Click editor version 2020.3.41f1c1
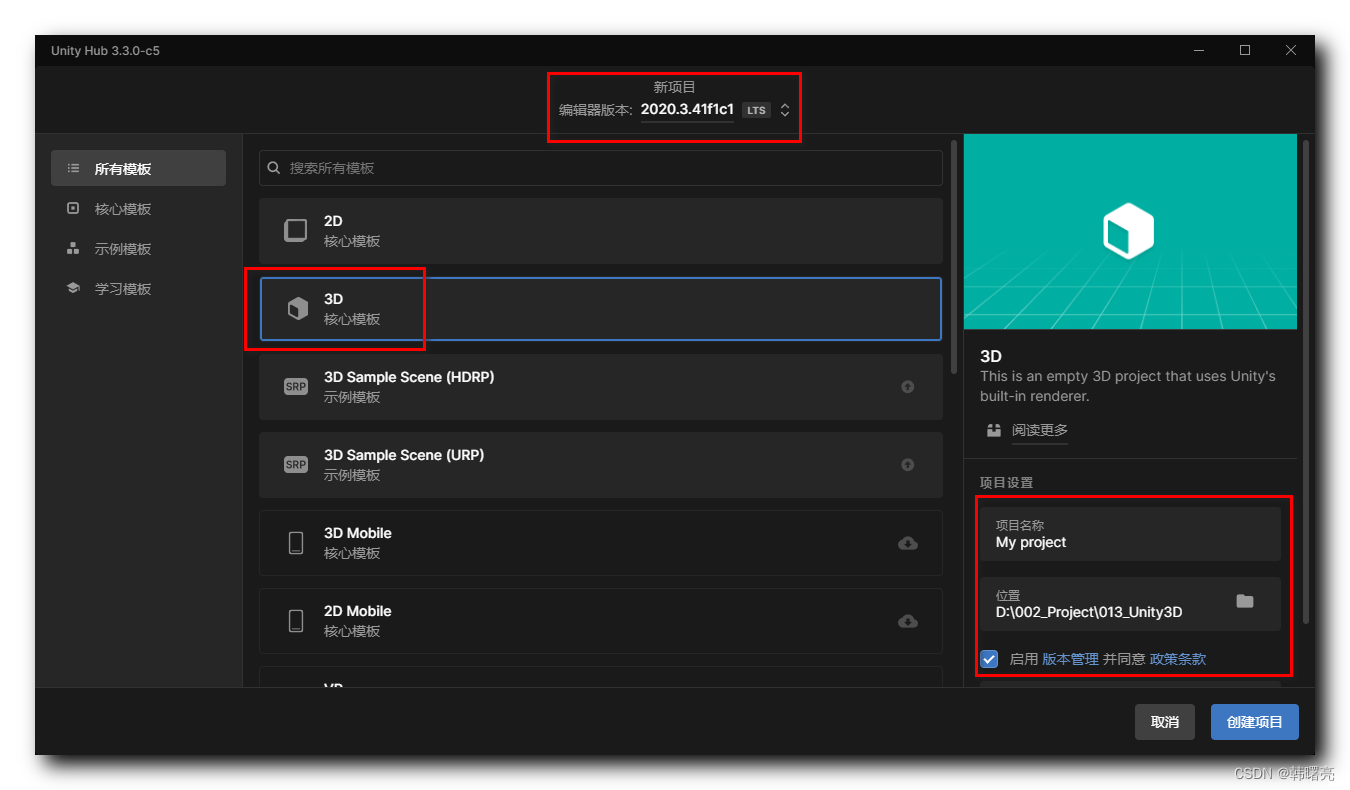Image resolution: width=1350 pixels, height=790 pixels. [687, 110]
